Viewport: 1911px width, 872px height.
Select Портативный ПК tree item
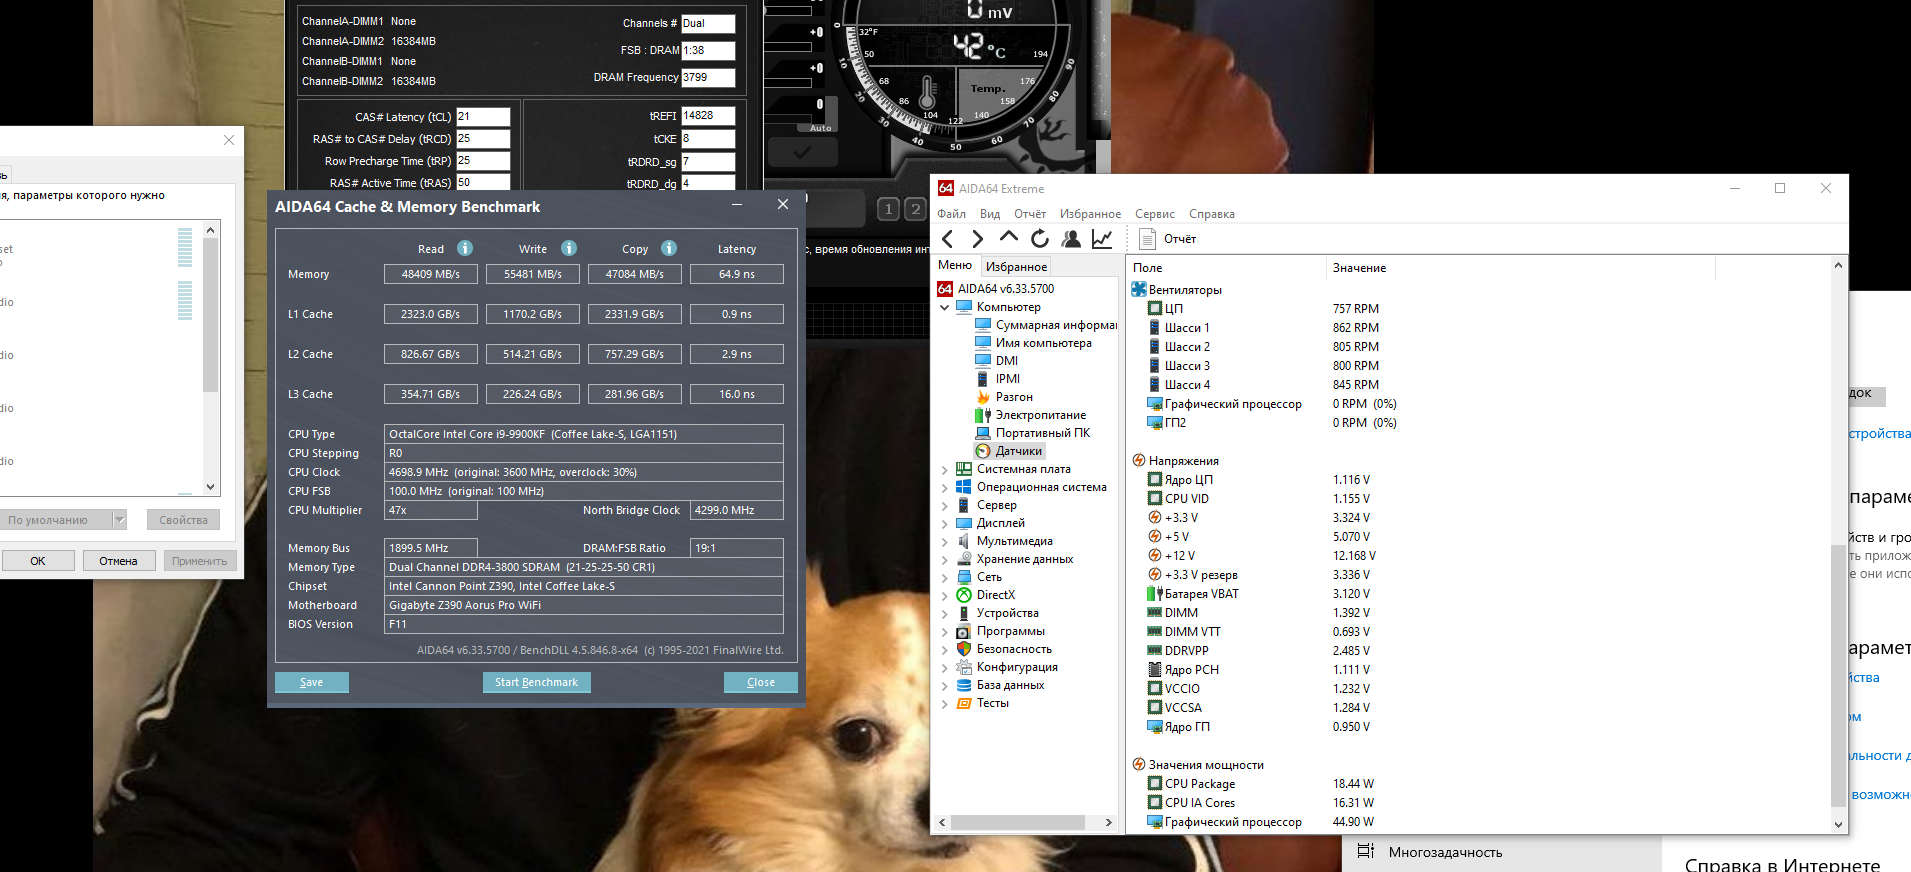[1032, 433]
